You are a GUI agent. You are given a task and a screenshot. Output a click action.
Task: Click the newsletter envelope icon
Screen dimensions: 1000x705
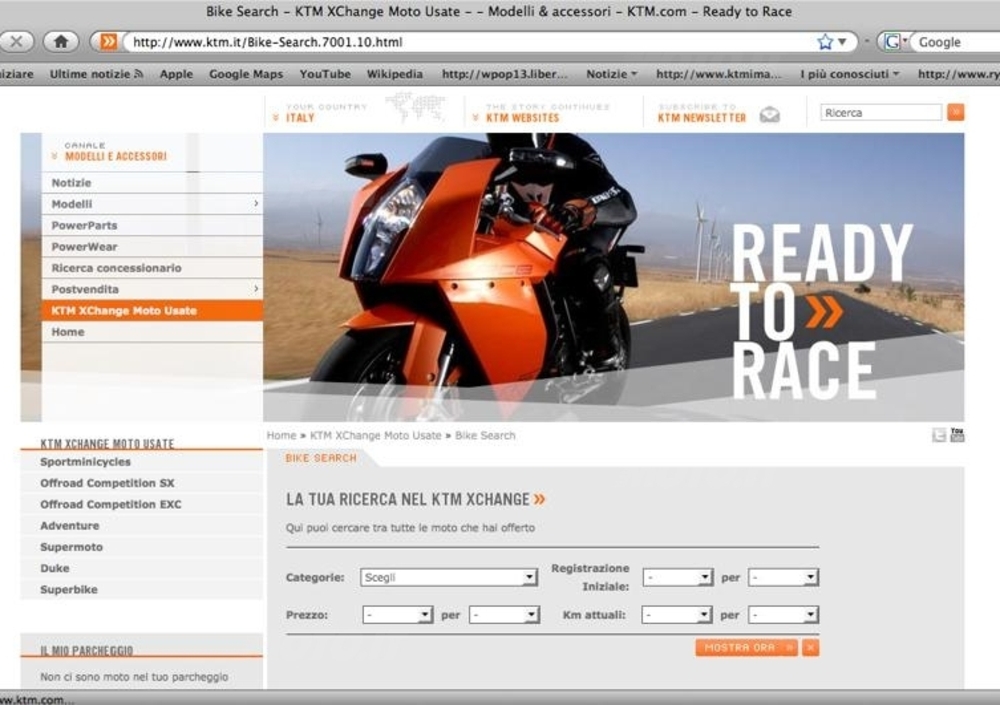(769, 114)
